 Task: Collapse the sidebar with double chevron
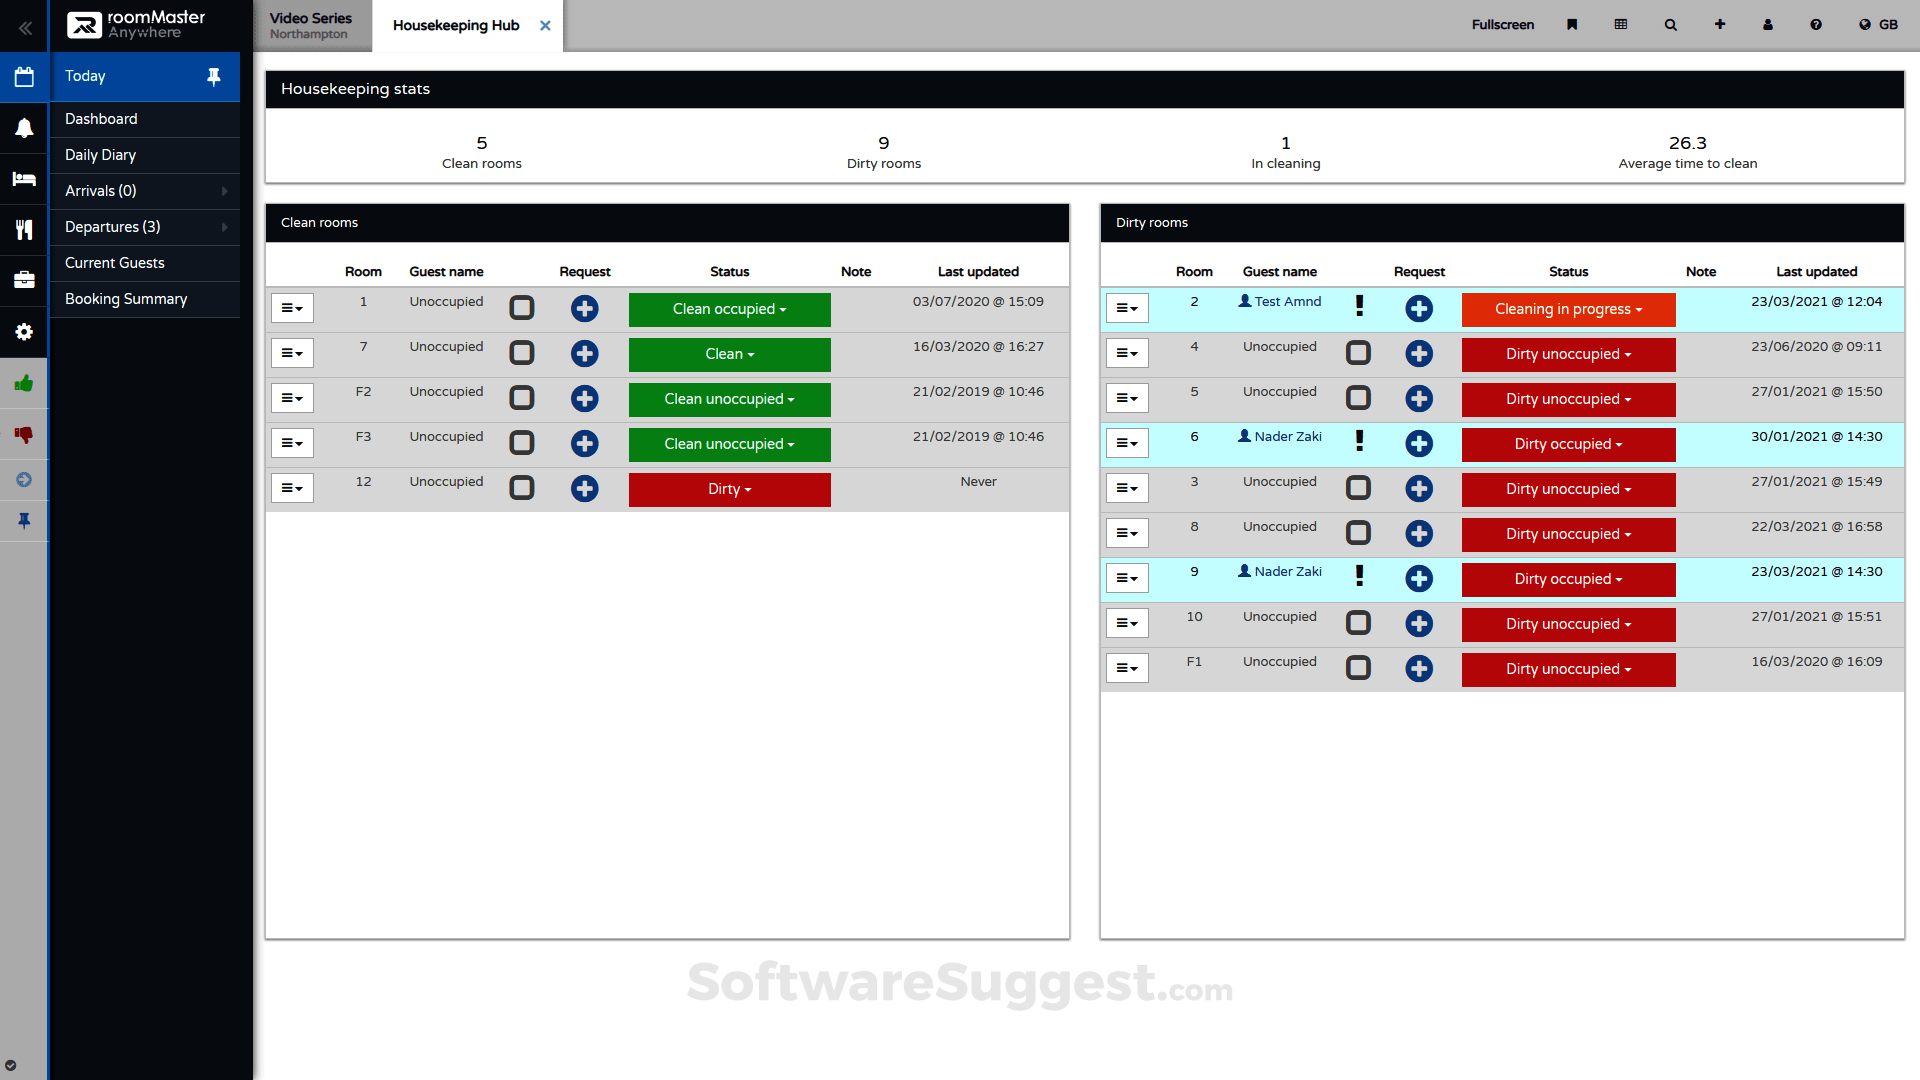coord(24,27)
